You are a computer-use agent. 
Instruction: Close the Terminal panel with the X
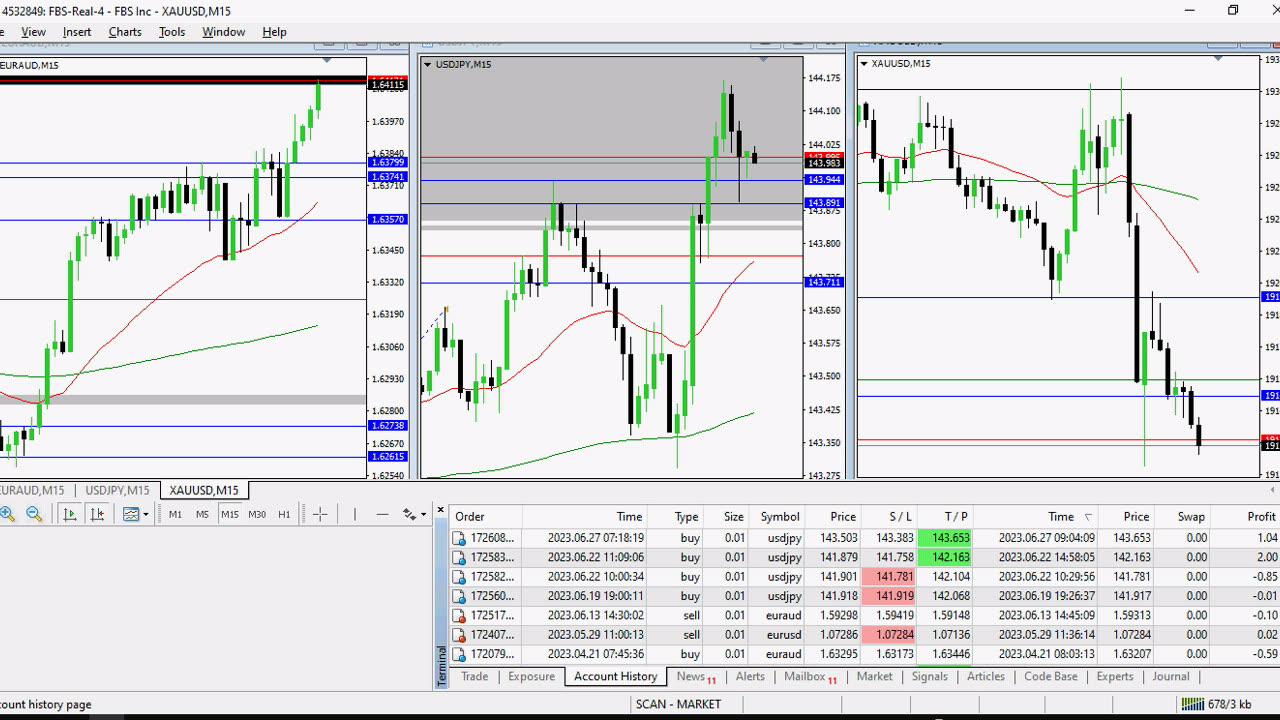[440, 510]
